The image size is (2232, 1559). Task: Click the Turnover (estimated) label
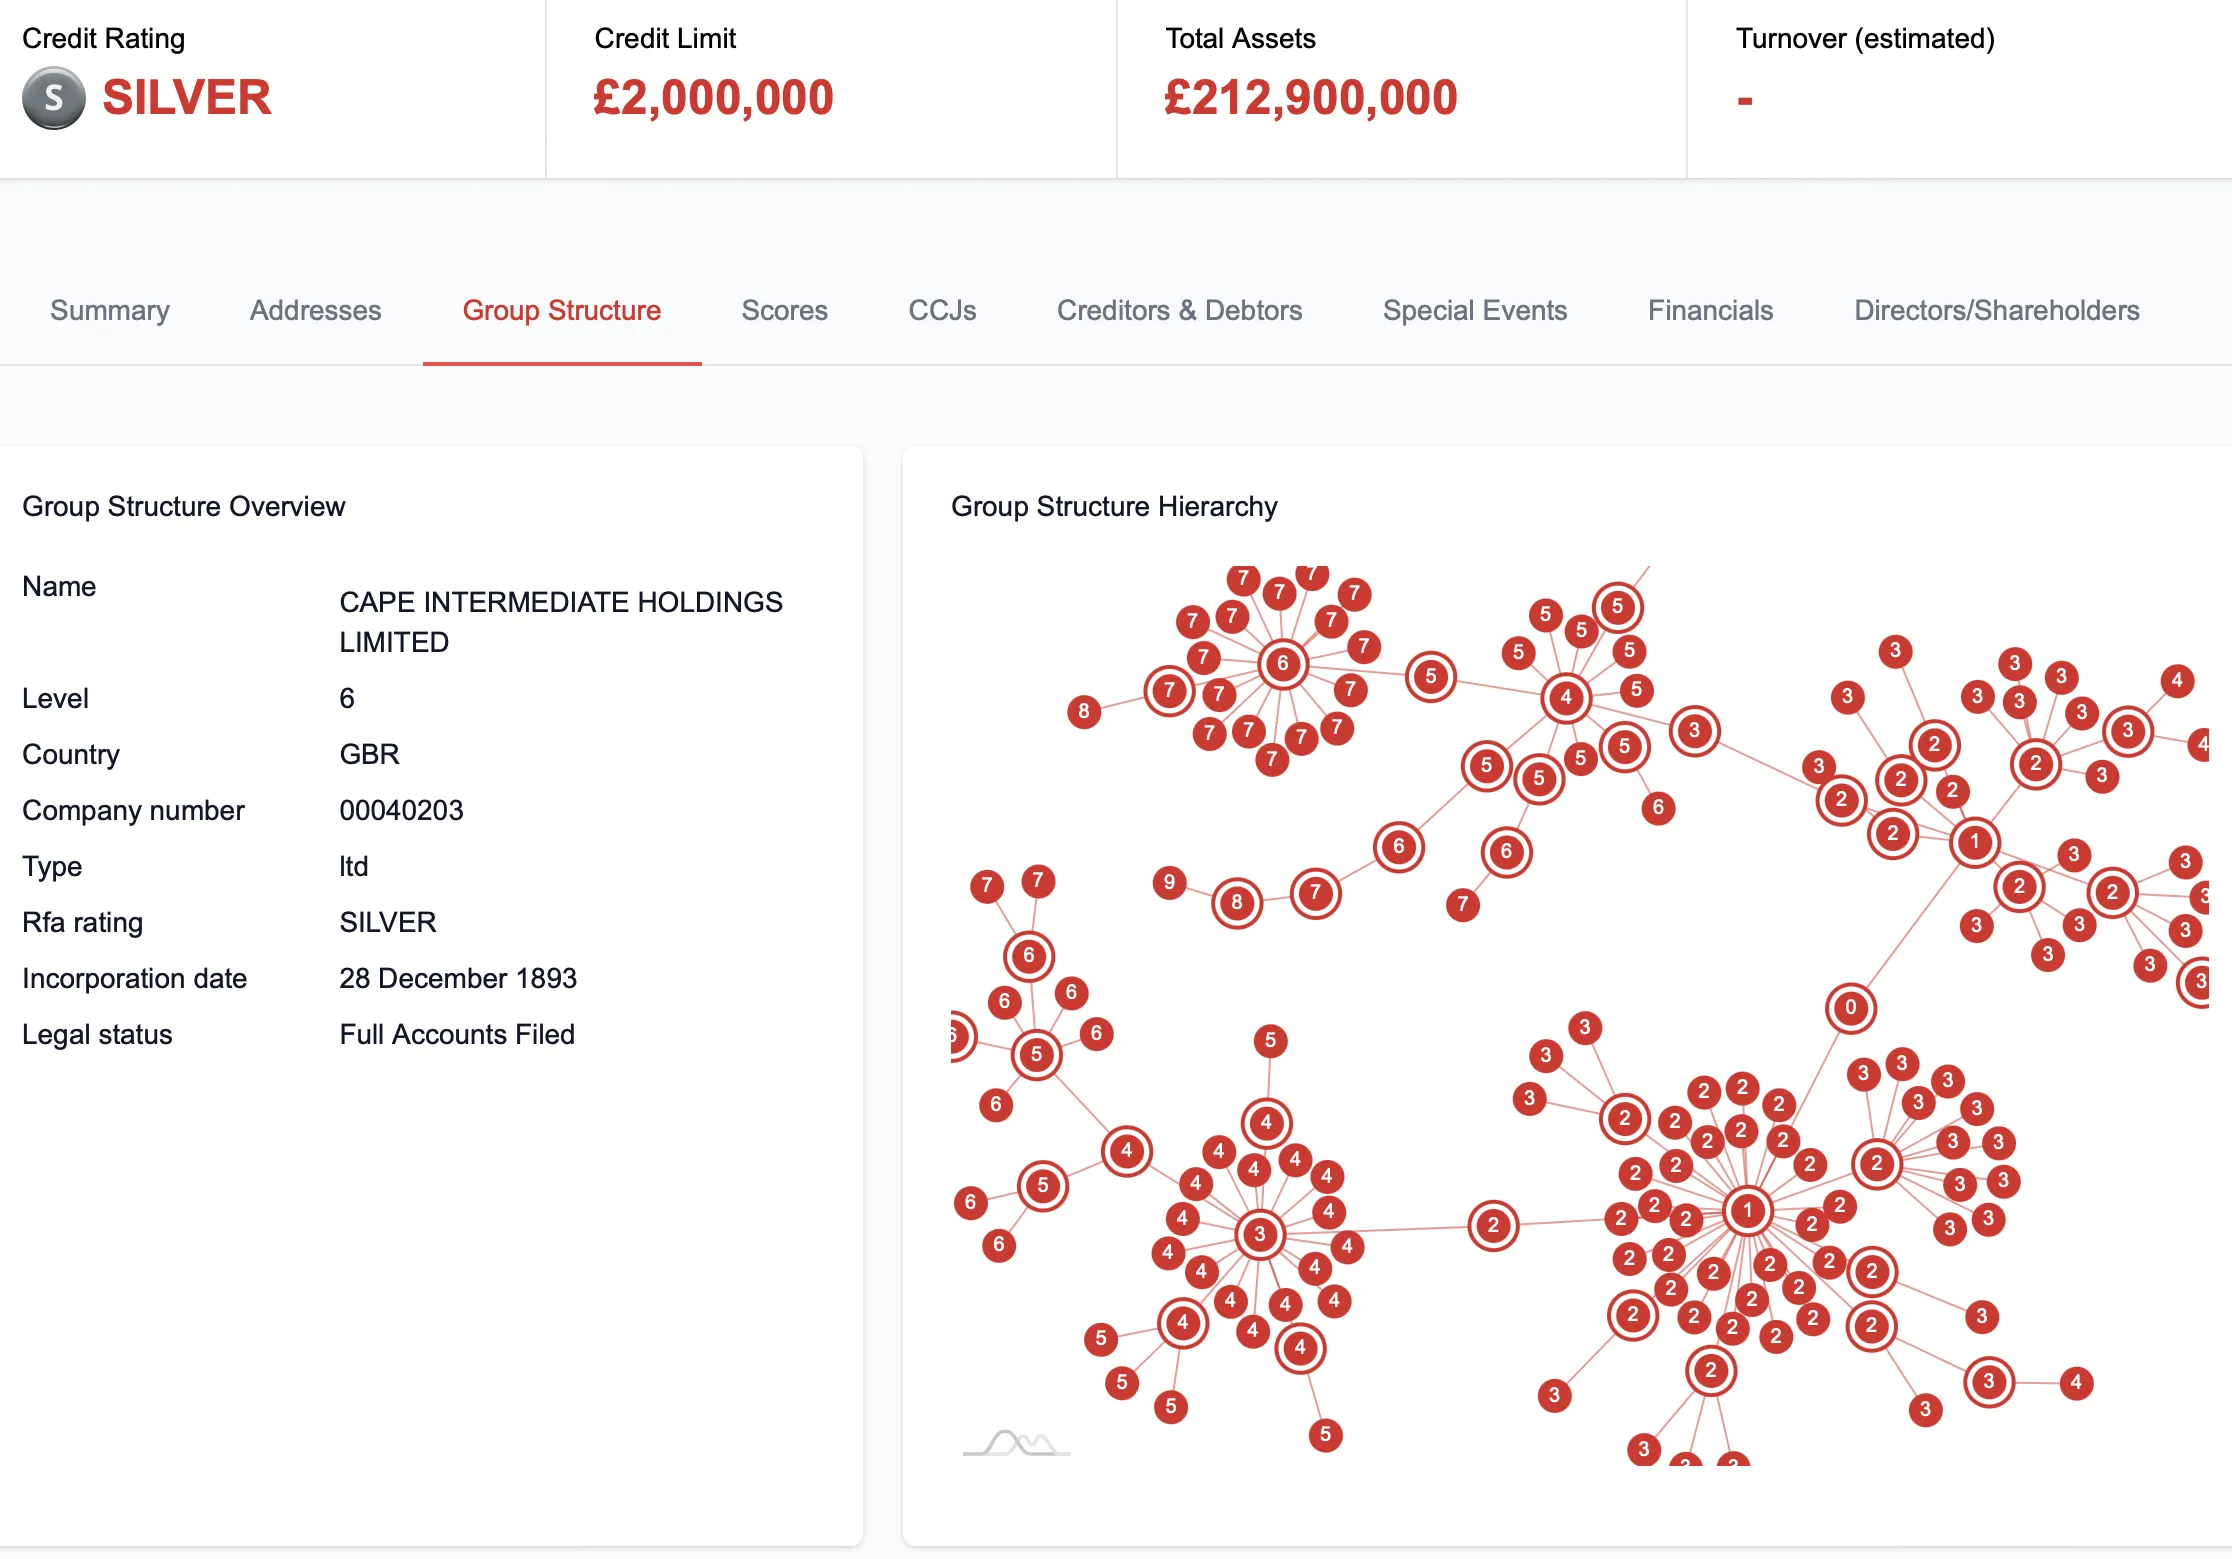[1865, 38]
